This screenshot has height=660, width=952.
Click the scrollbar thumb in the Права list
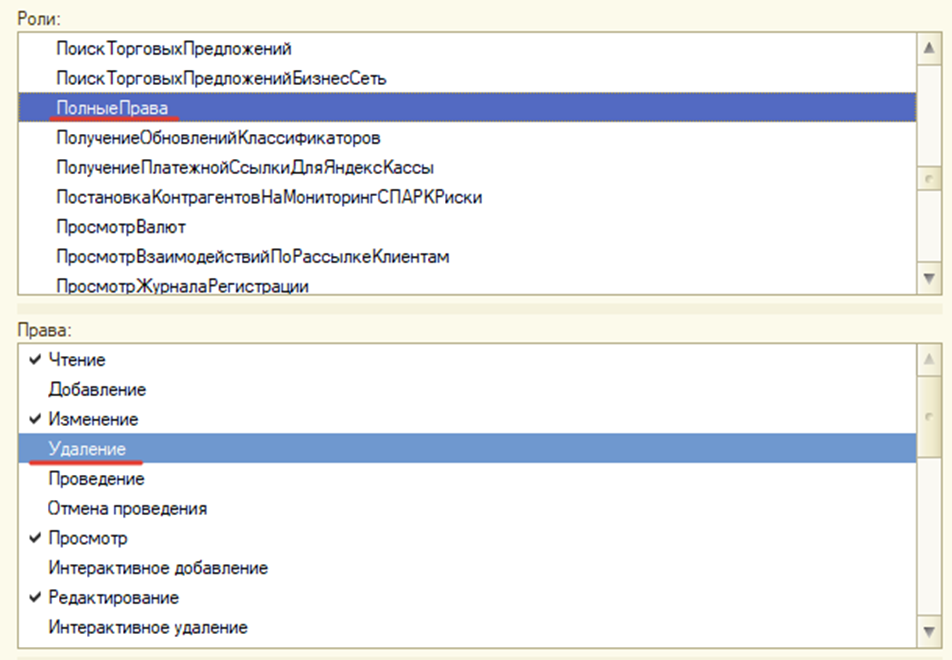click(x=929, y=415)
